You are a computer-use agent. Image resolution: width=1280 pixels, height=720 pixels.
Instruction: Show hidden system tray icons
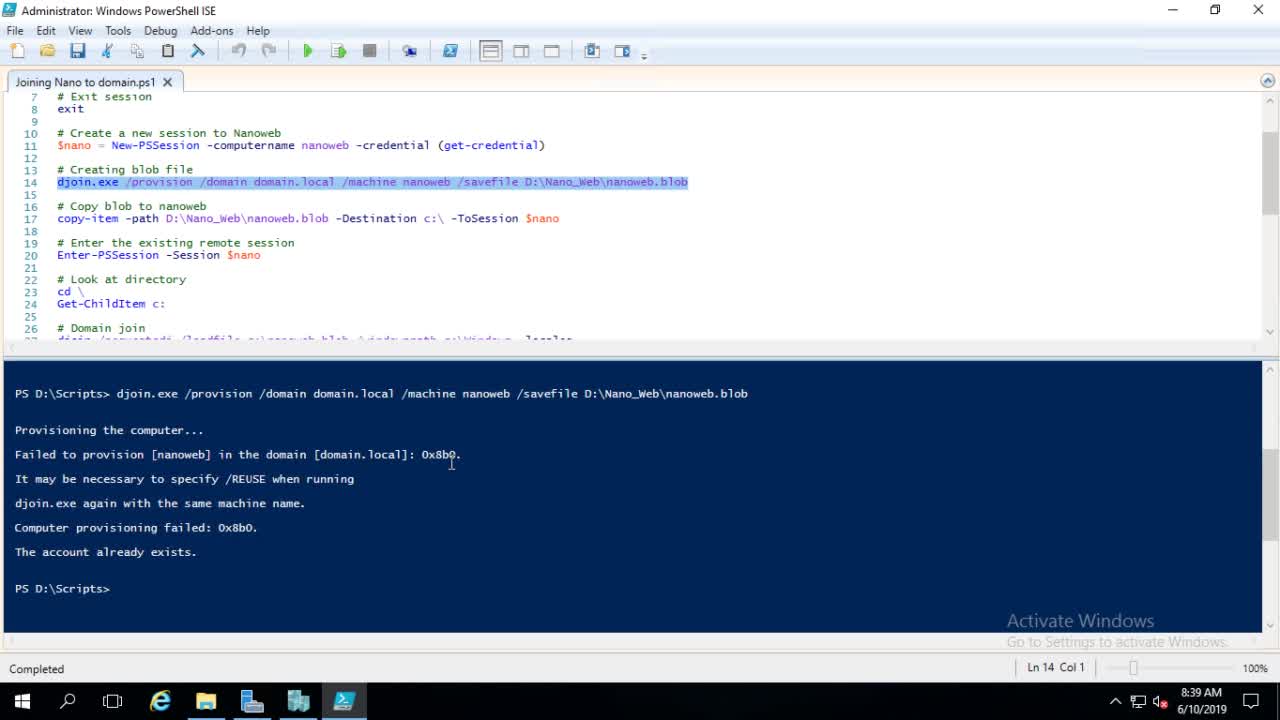pos(1116,701)
